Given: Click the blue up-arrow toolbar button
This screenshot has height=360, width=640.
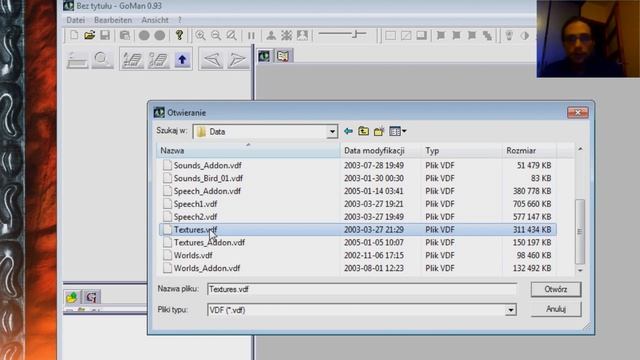Looking at the screenshot, I should click(x=182, y=60).
